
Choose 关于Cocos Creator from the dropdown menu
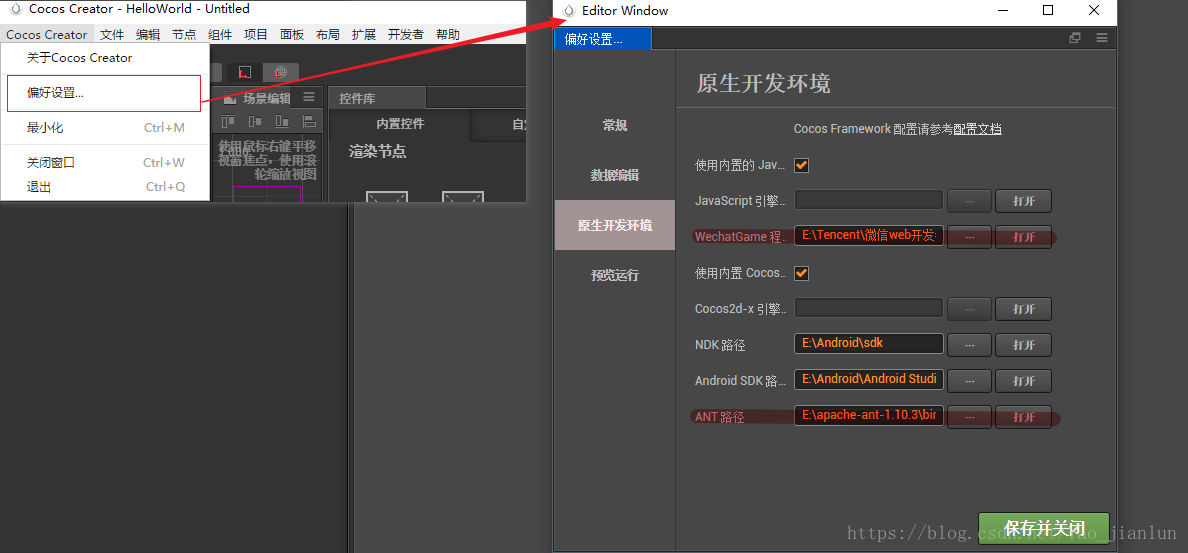coord(105,58)
